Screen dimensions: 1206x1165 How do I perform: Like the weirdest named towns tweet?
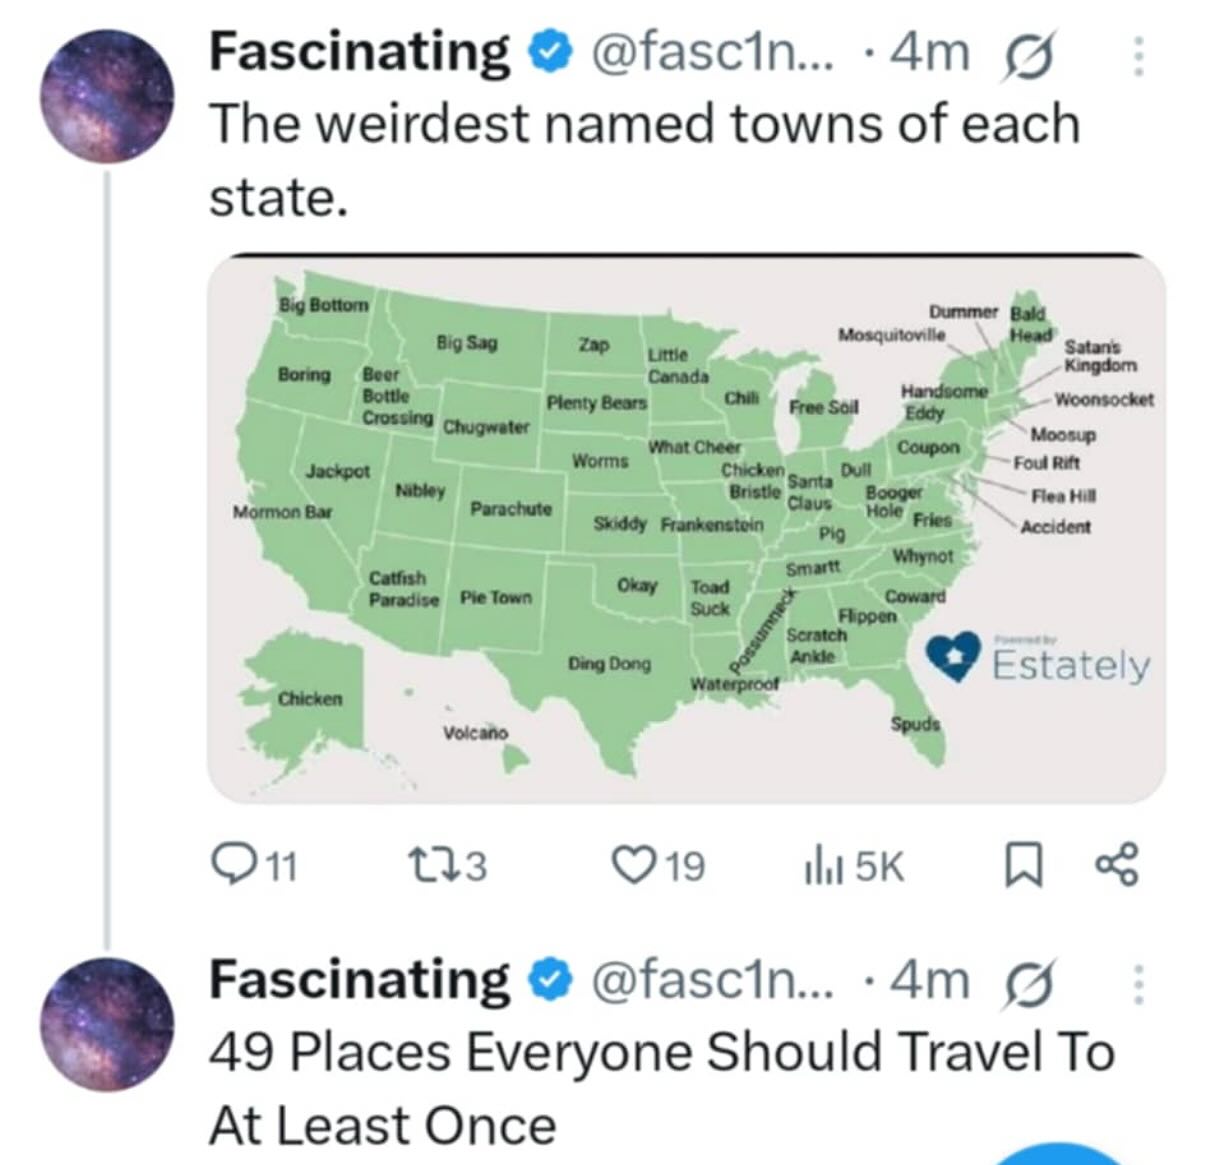tap(658, 865)
